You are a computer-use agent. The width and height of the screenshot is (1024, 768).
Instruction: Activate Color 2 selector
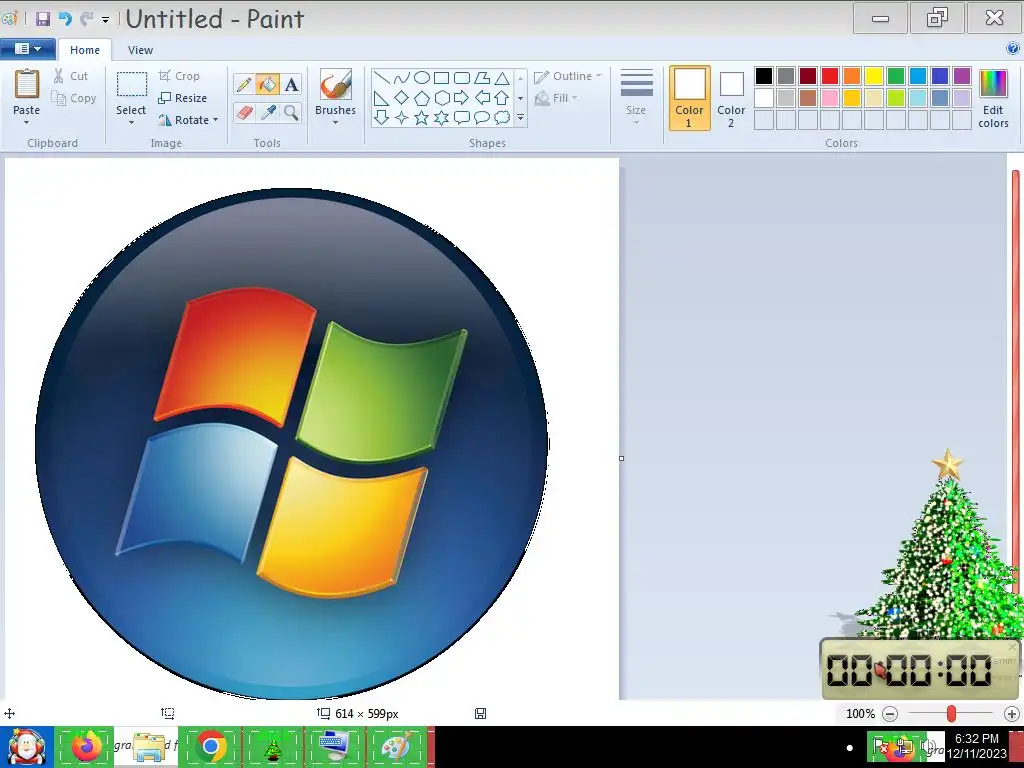click(731, 98)
